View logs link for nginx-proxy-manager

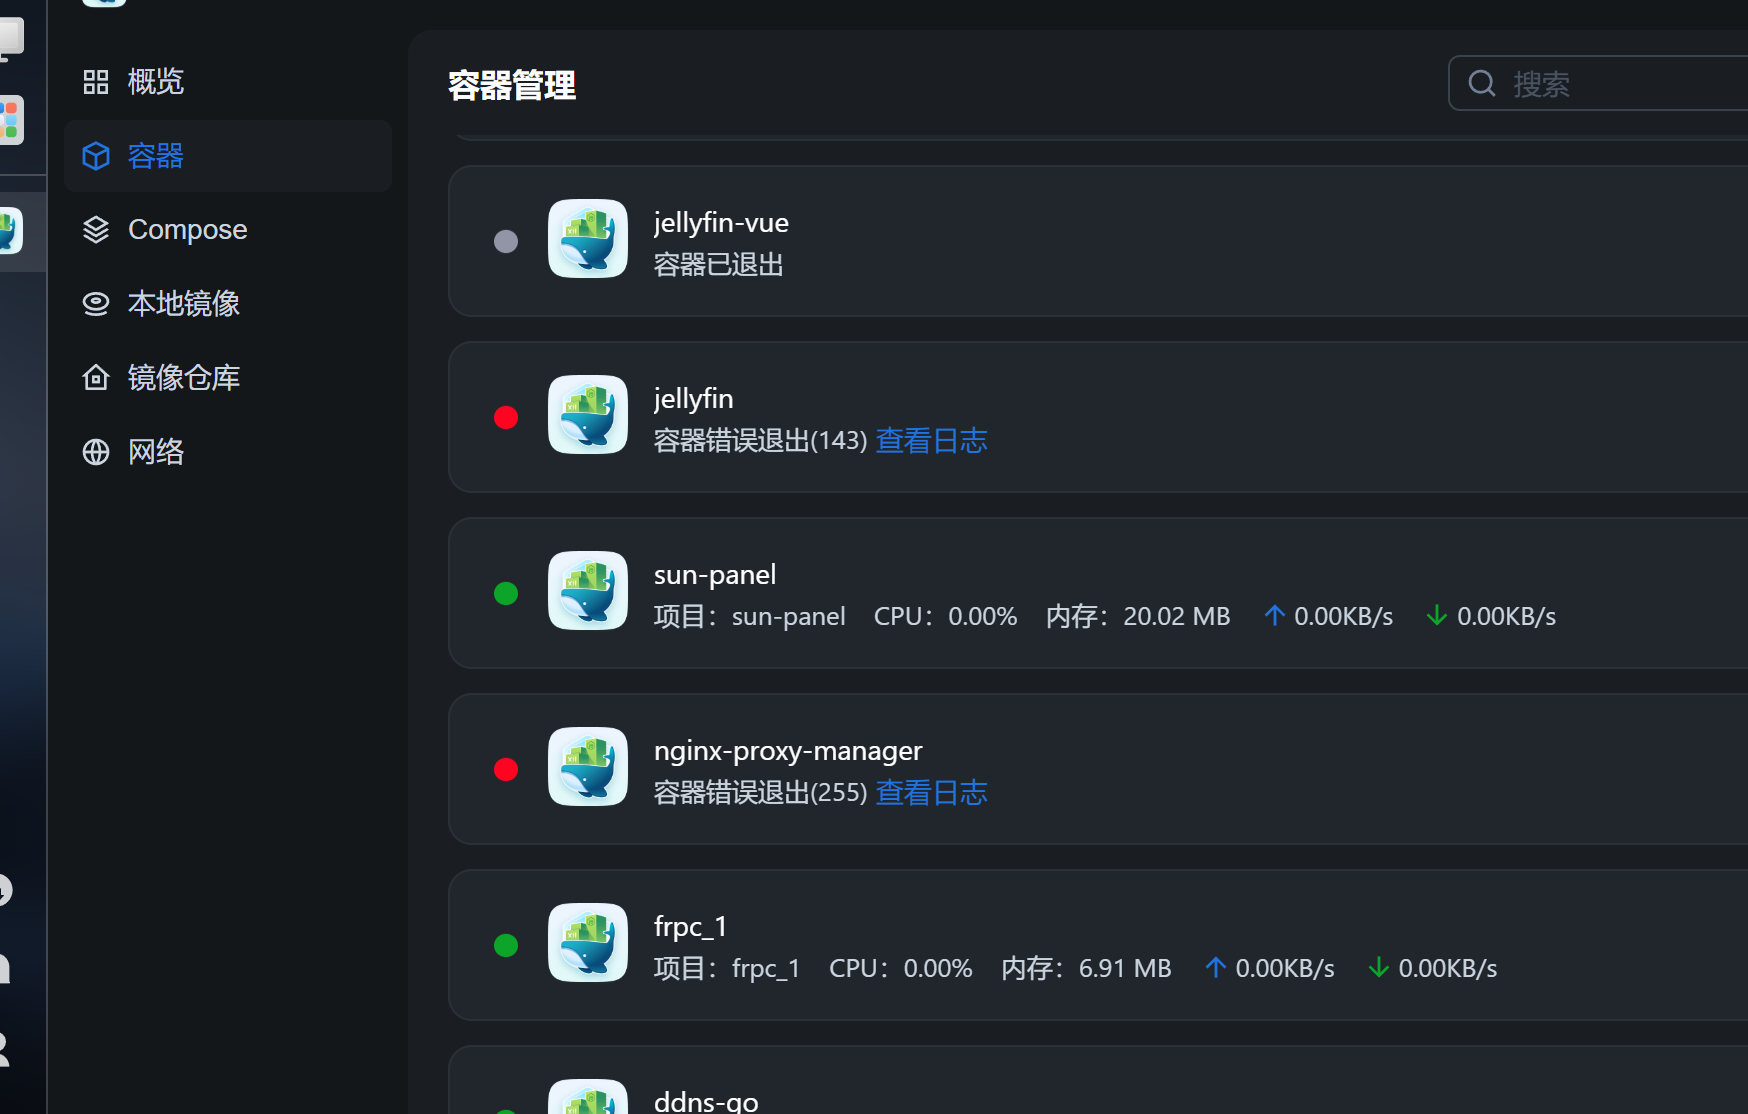(931, 792)
